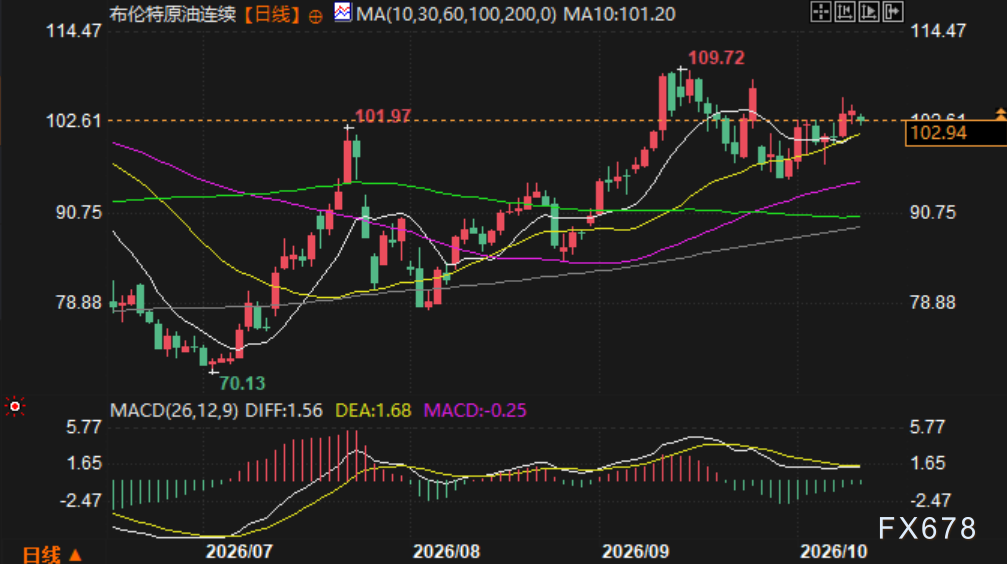Toggle the crosshair cursor icon

pos(821,12)
